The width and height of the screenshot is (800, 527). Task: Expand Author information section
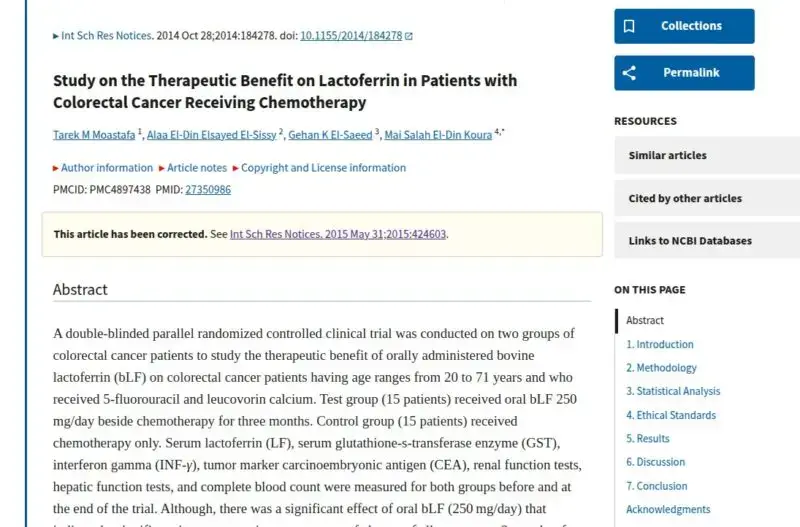click(103, 168)
